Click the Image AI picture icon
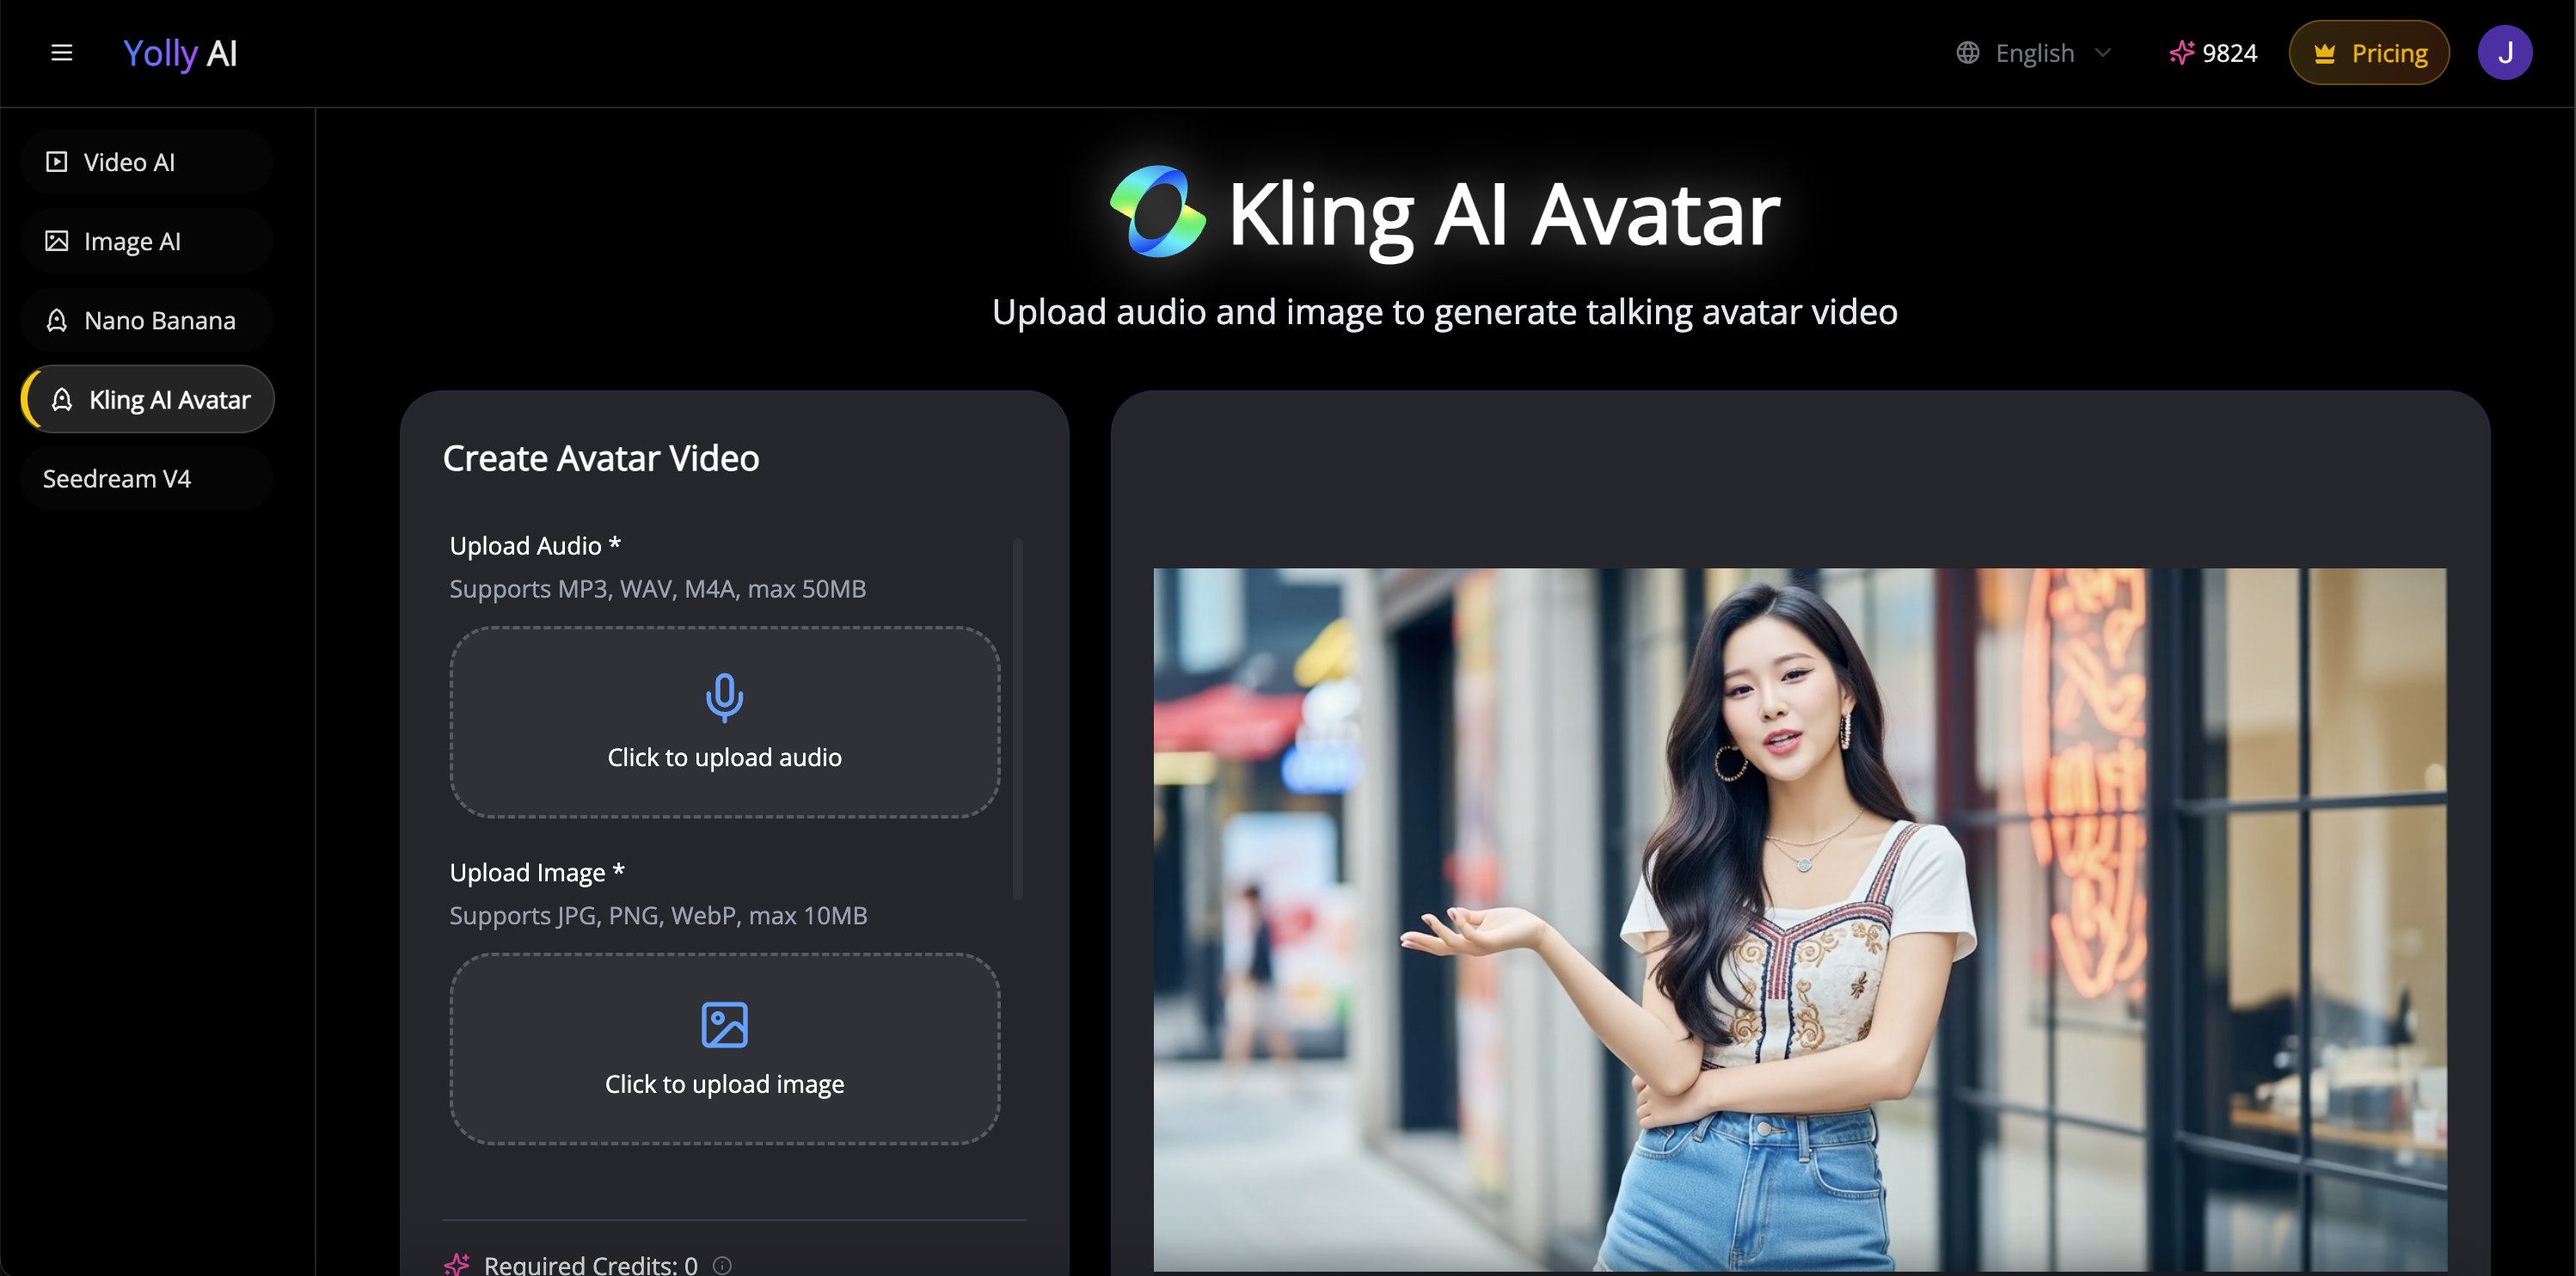Image resolution: width=2576 pixels, height=1276 pixels. pos(57,241)
